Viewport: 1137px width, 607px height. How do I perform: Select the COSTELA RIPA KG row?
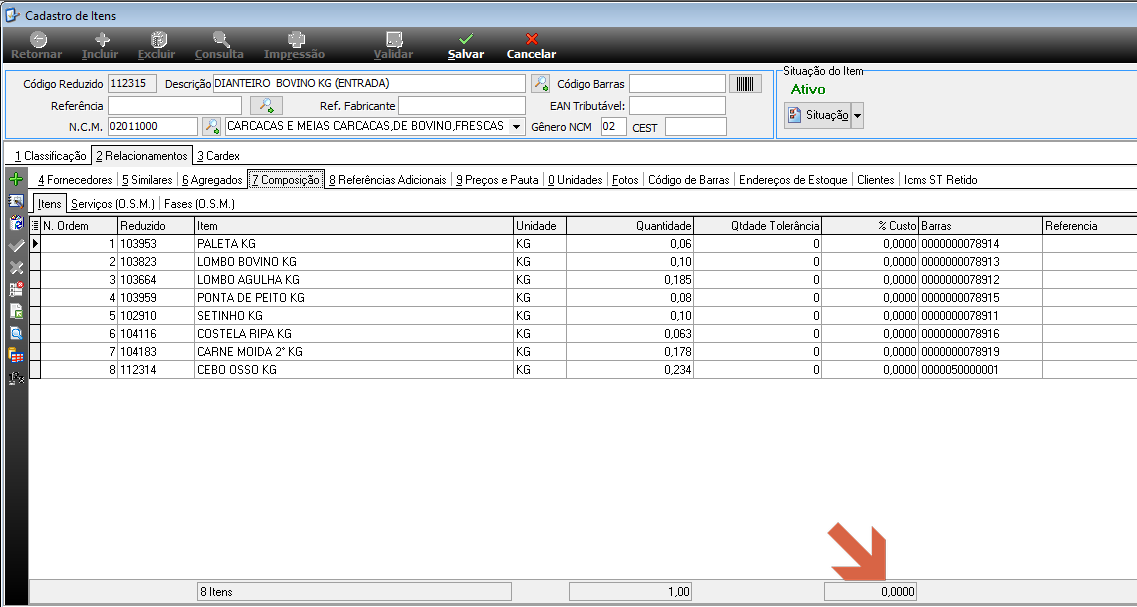583,334
